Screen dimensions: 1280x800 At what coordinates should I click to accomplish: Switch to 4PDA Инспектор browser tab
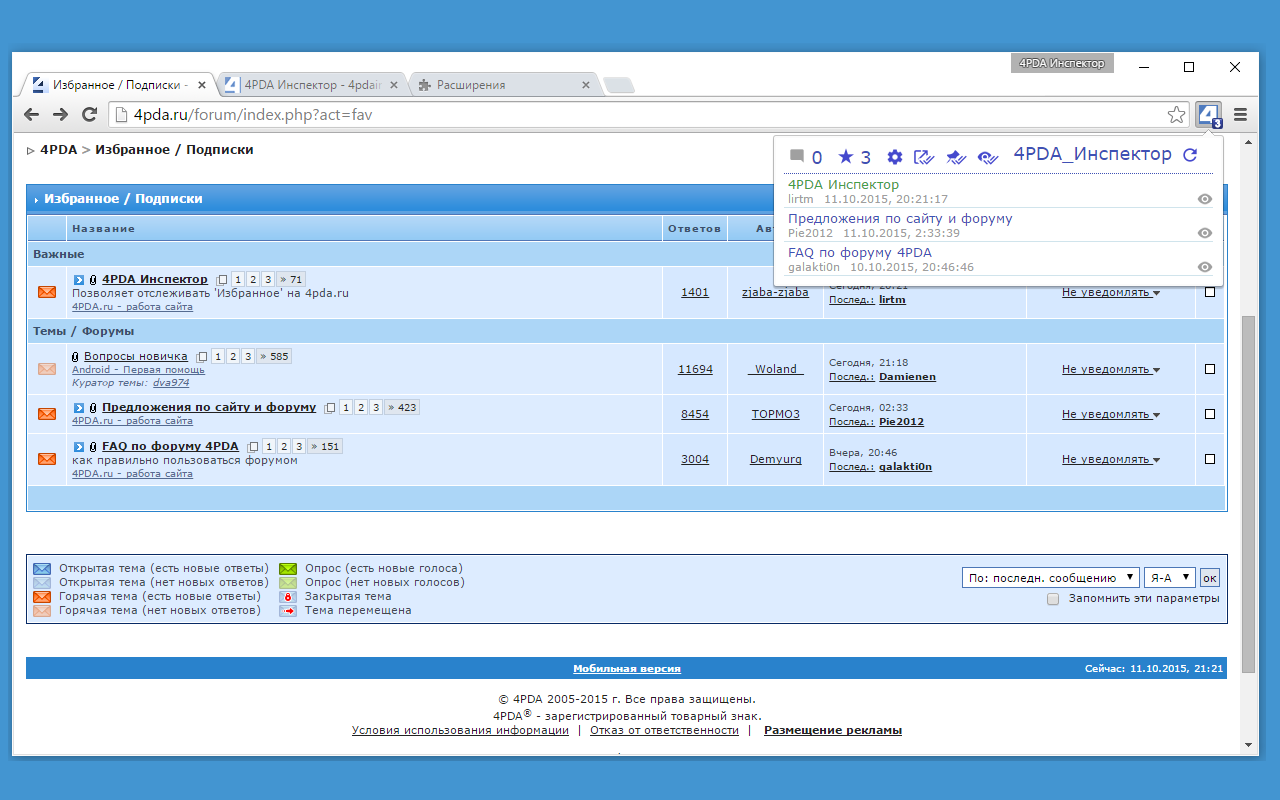click(310, 86)
